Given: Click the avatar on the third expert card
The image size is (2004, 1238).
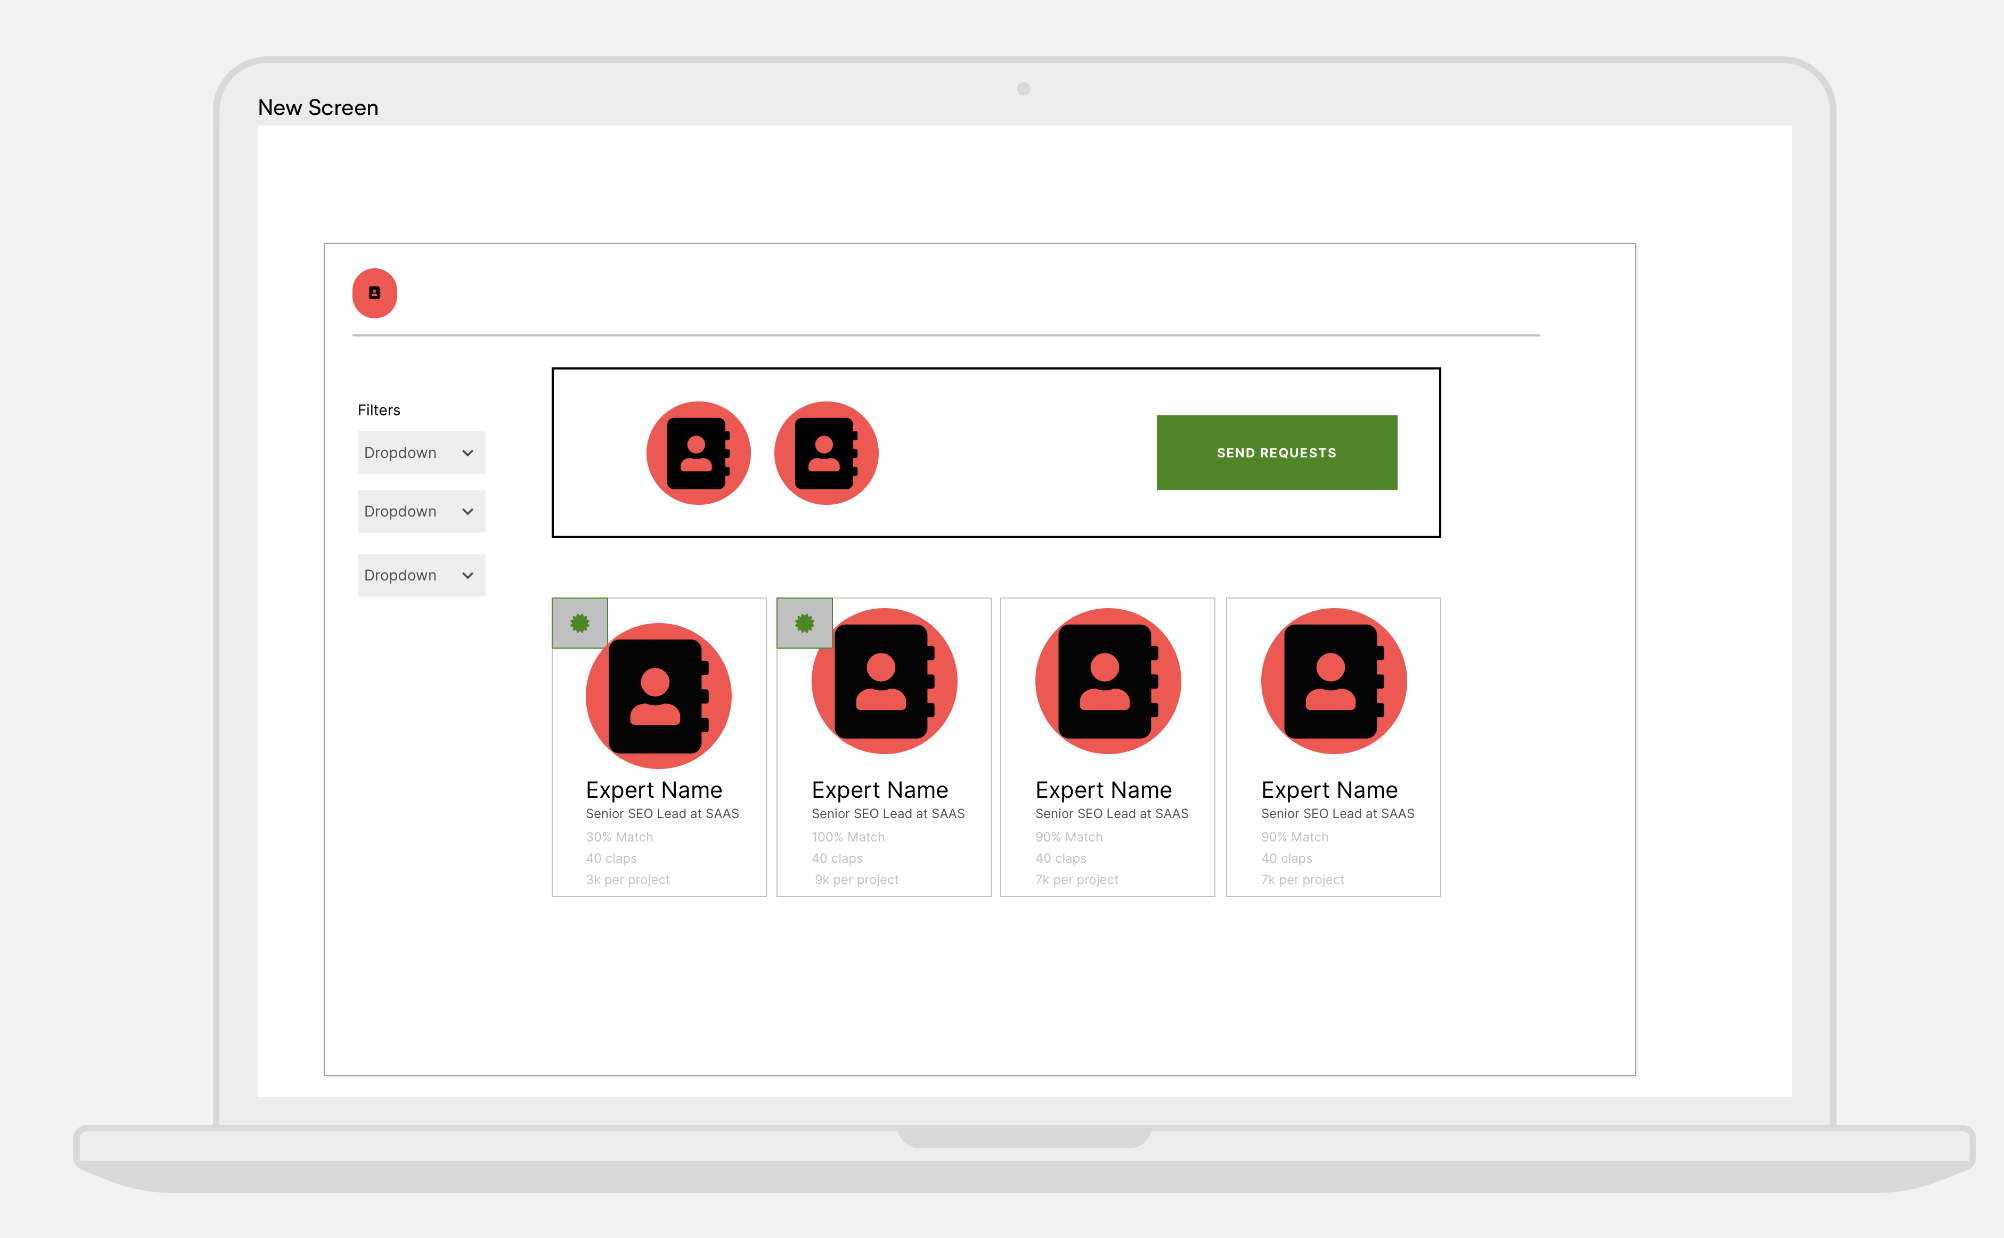Looking at the screenshot, I should click(x=1107, y=680).
